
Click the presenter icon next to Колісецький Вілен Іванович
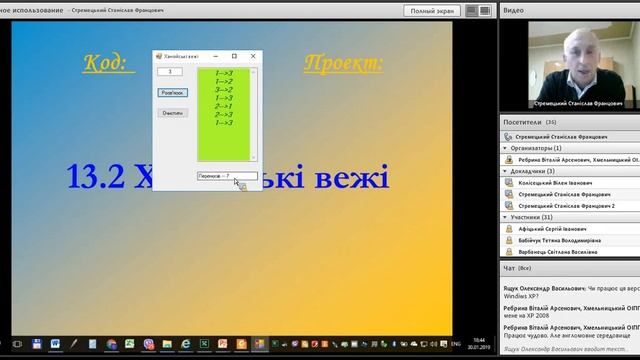(x=509, y=183)
